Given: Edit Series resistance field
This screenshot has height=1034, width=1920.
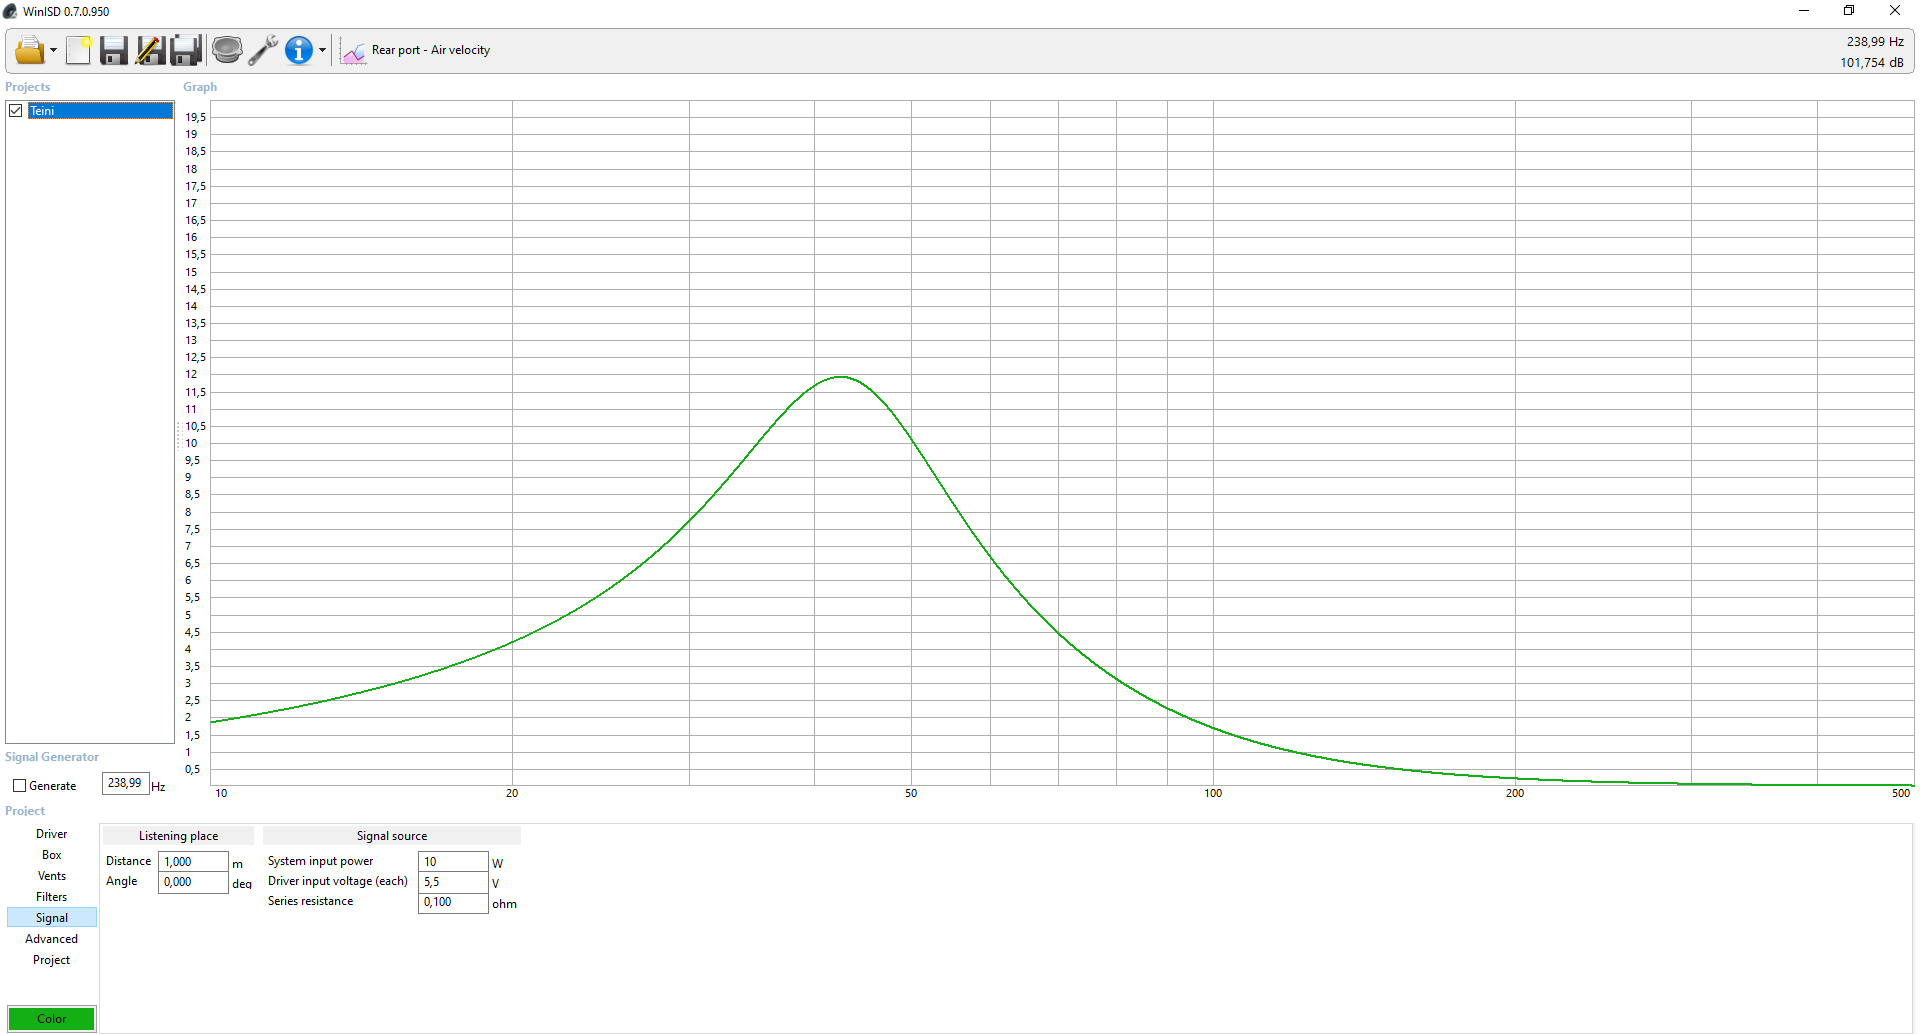Looking at the screenshot, I should (453, 902).
